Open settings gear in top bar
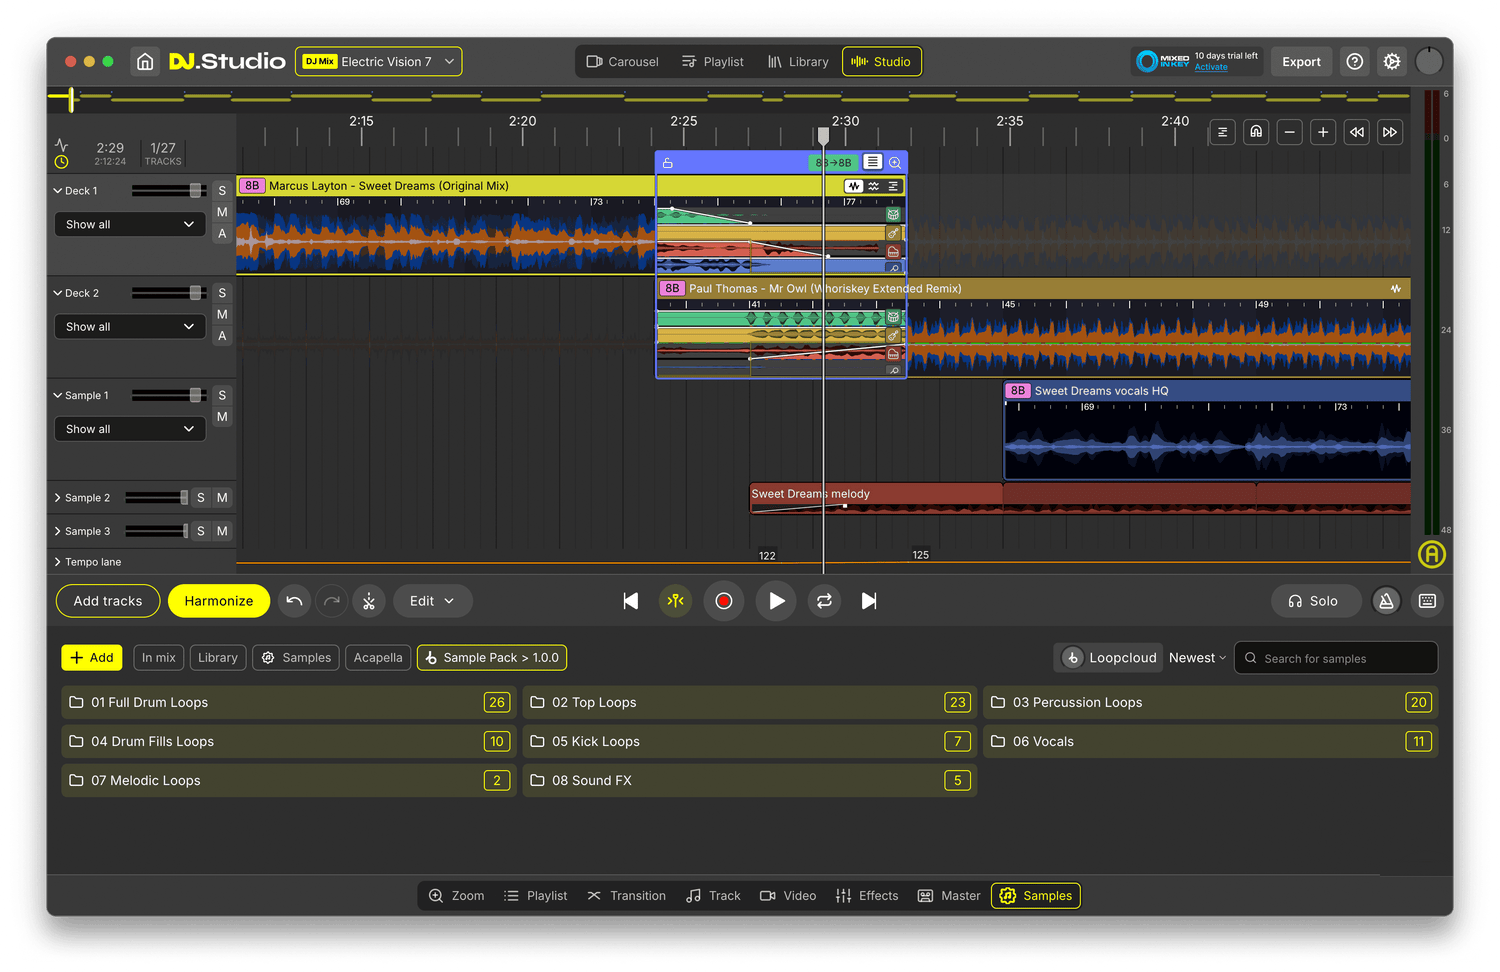Screen dimensions: 1500x972 click(x=1392, y=62)
